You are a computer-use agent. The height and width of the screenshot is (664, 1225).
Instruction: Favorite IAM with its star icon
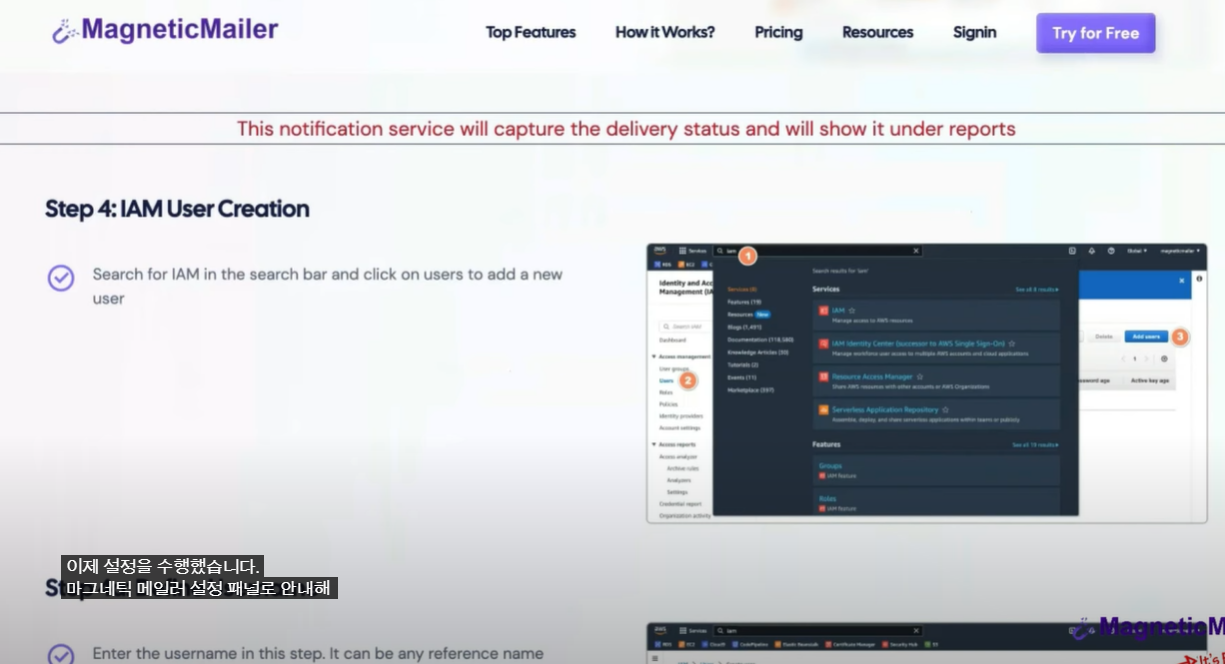pos(852,310)
